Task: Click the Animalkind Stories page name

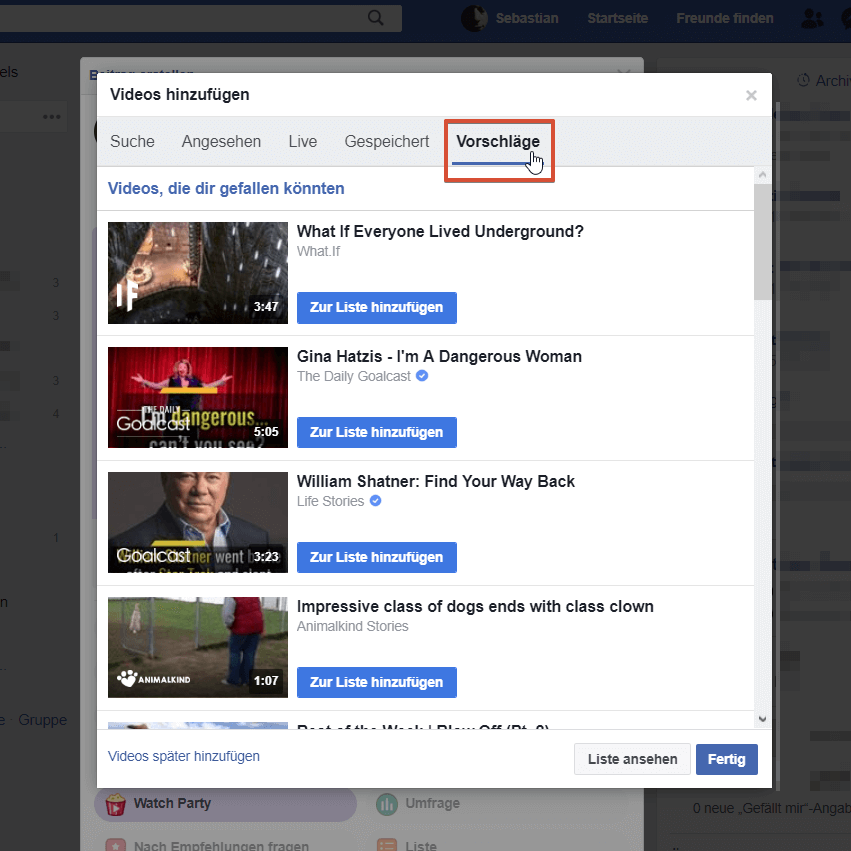Action: [352, 626]
